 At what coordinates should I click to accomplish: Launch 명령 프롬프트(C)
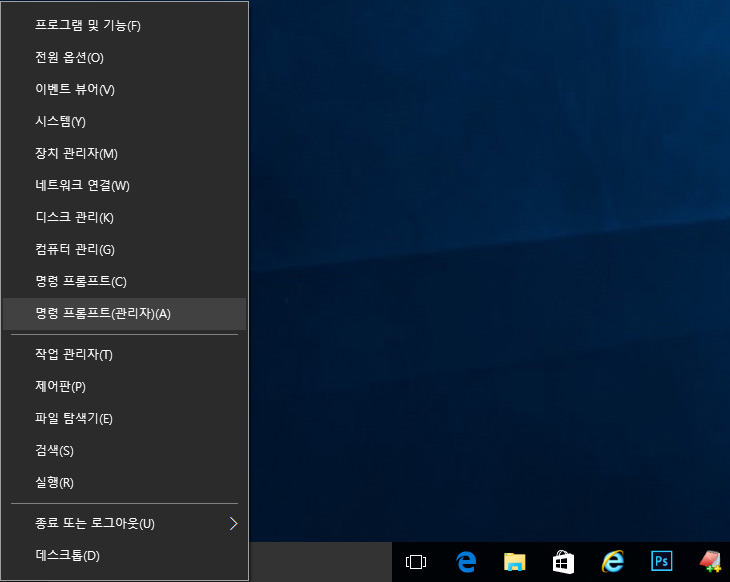click(x=124, y=282)
